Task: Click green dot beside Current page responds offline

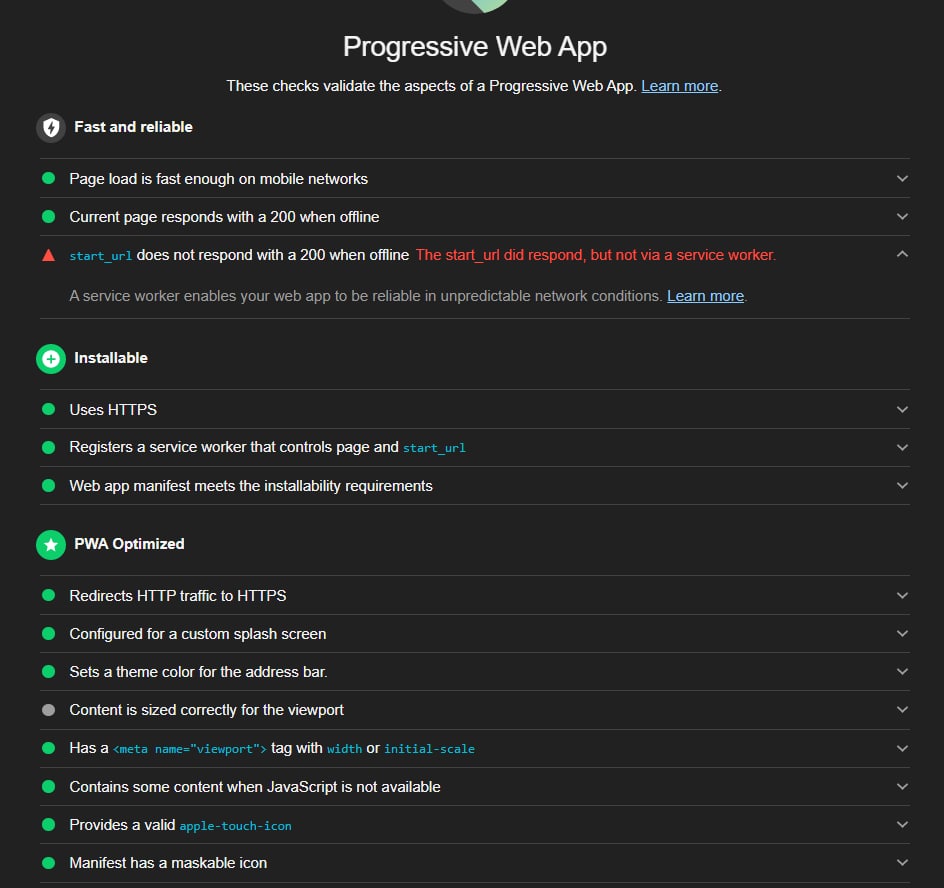Action: [x=49, y=216]
